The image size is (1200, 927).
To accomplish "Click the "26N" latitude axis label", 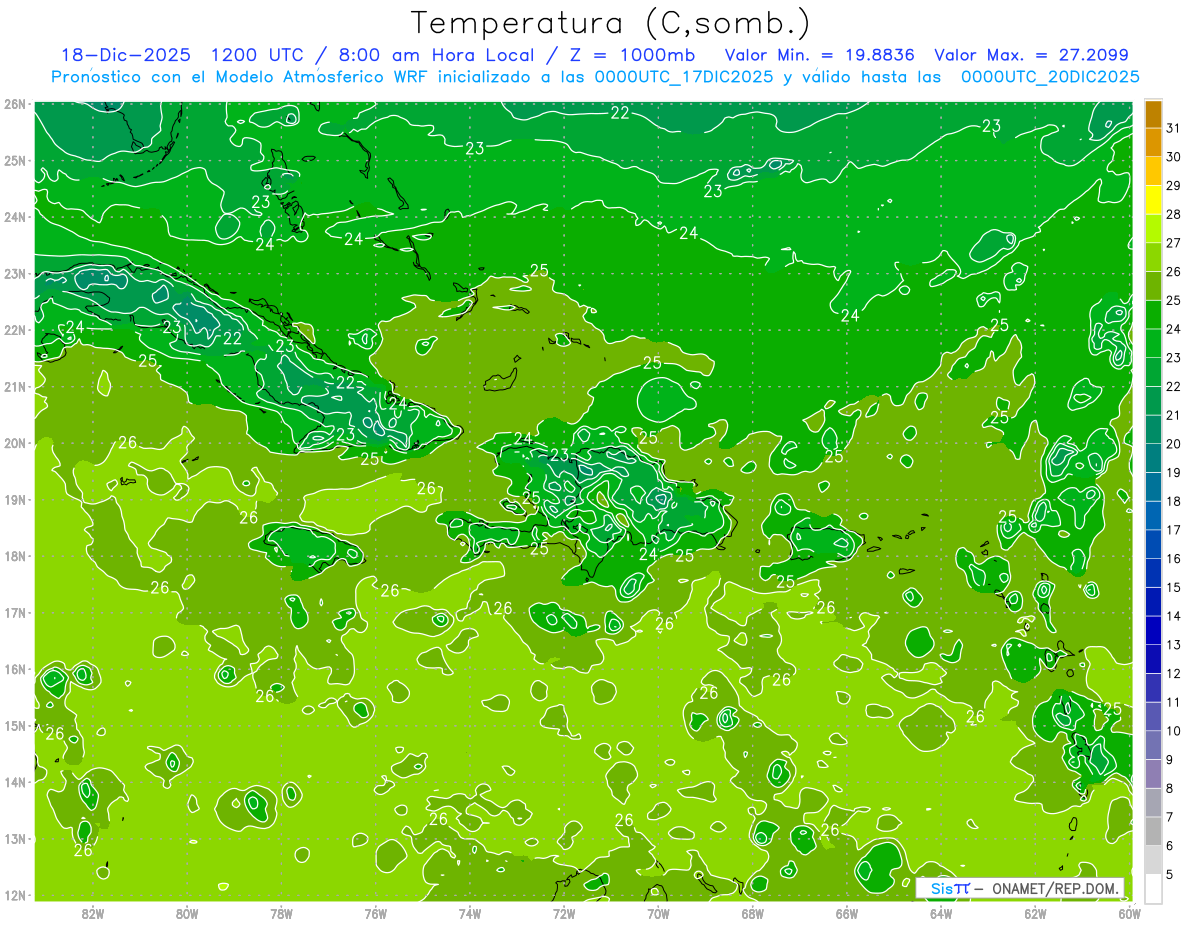I will pyautogui.click(x=15, y=104).
